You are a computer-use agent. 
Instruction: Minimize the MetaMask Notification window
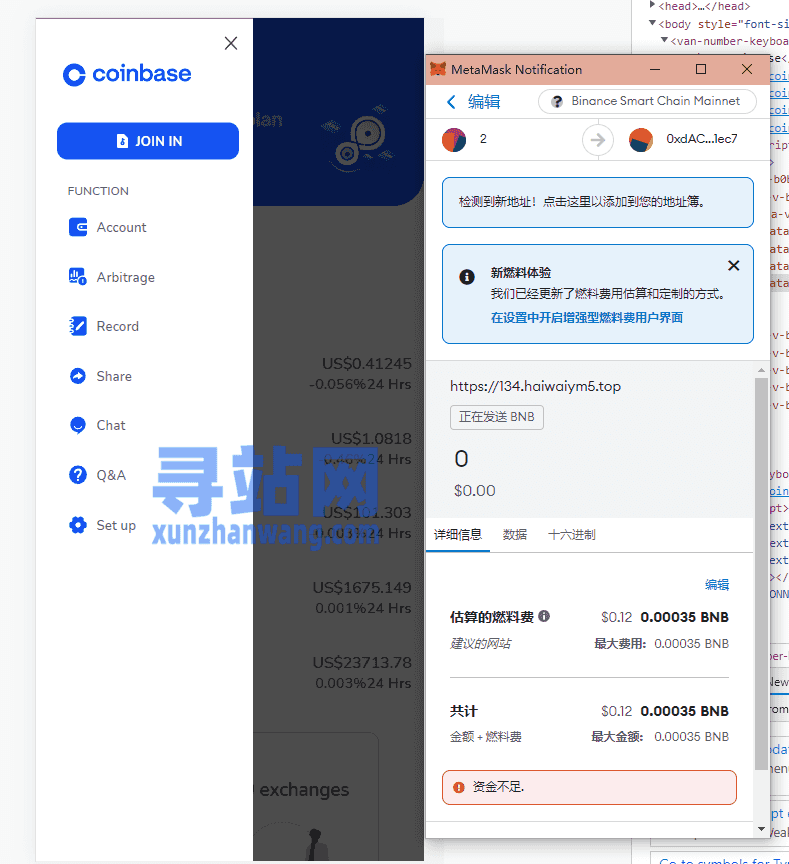pos(655,69)
